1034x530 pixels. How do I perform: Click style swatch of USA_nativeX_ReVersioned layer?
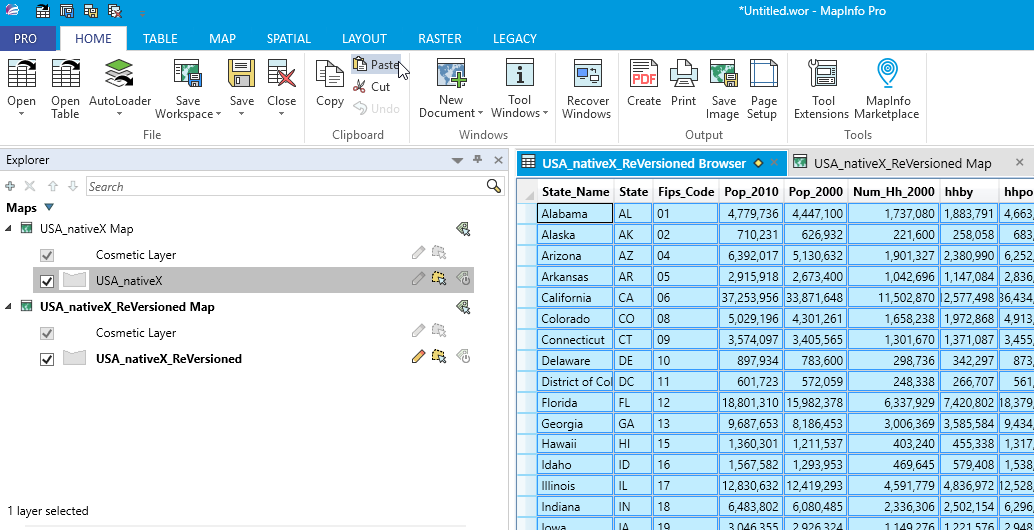point(75,358)
